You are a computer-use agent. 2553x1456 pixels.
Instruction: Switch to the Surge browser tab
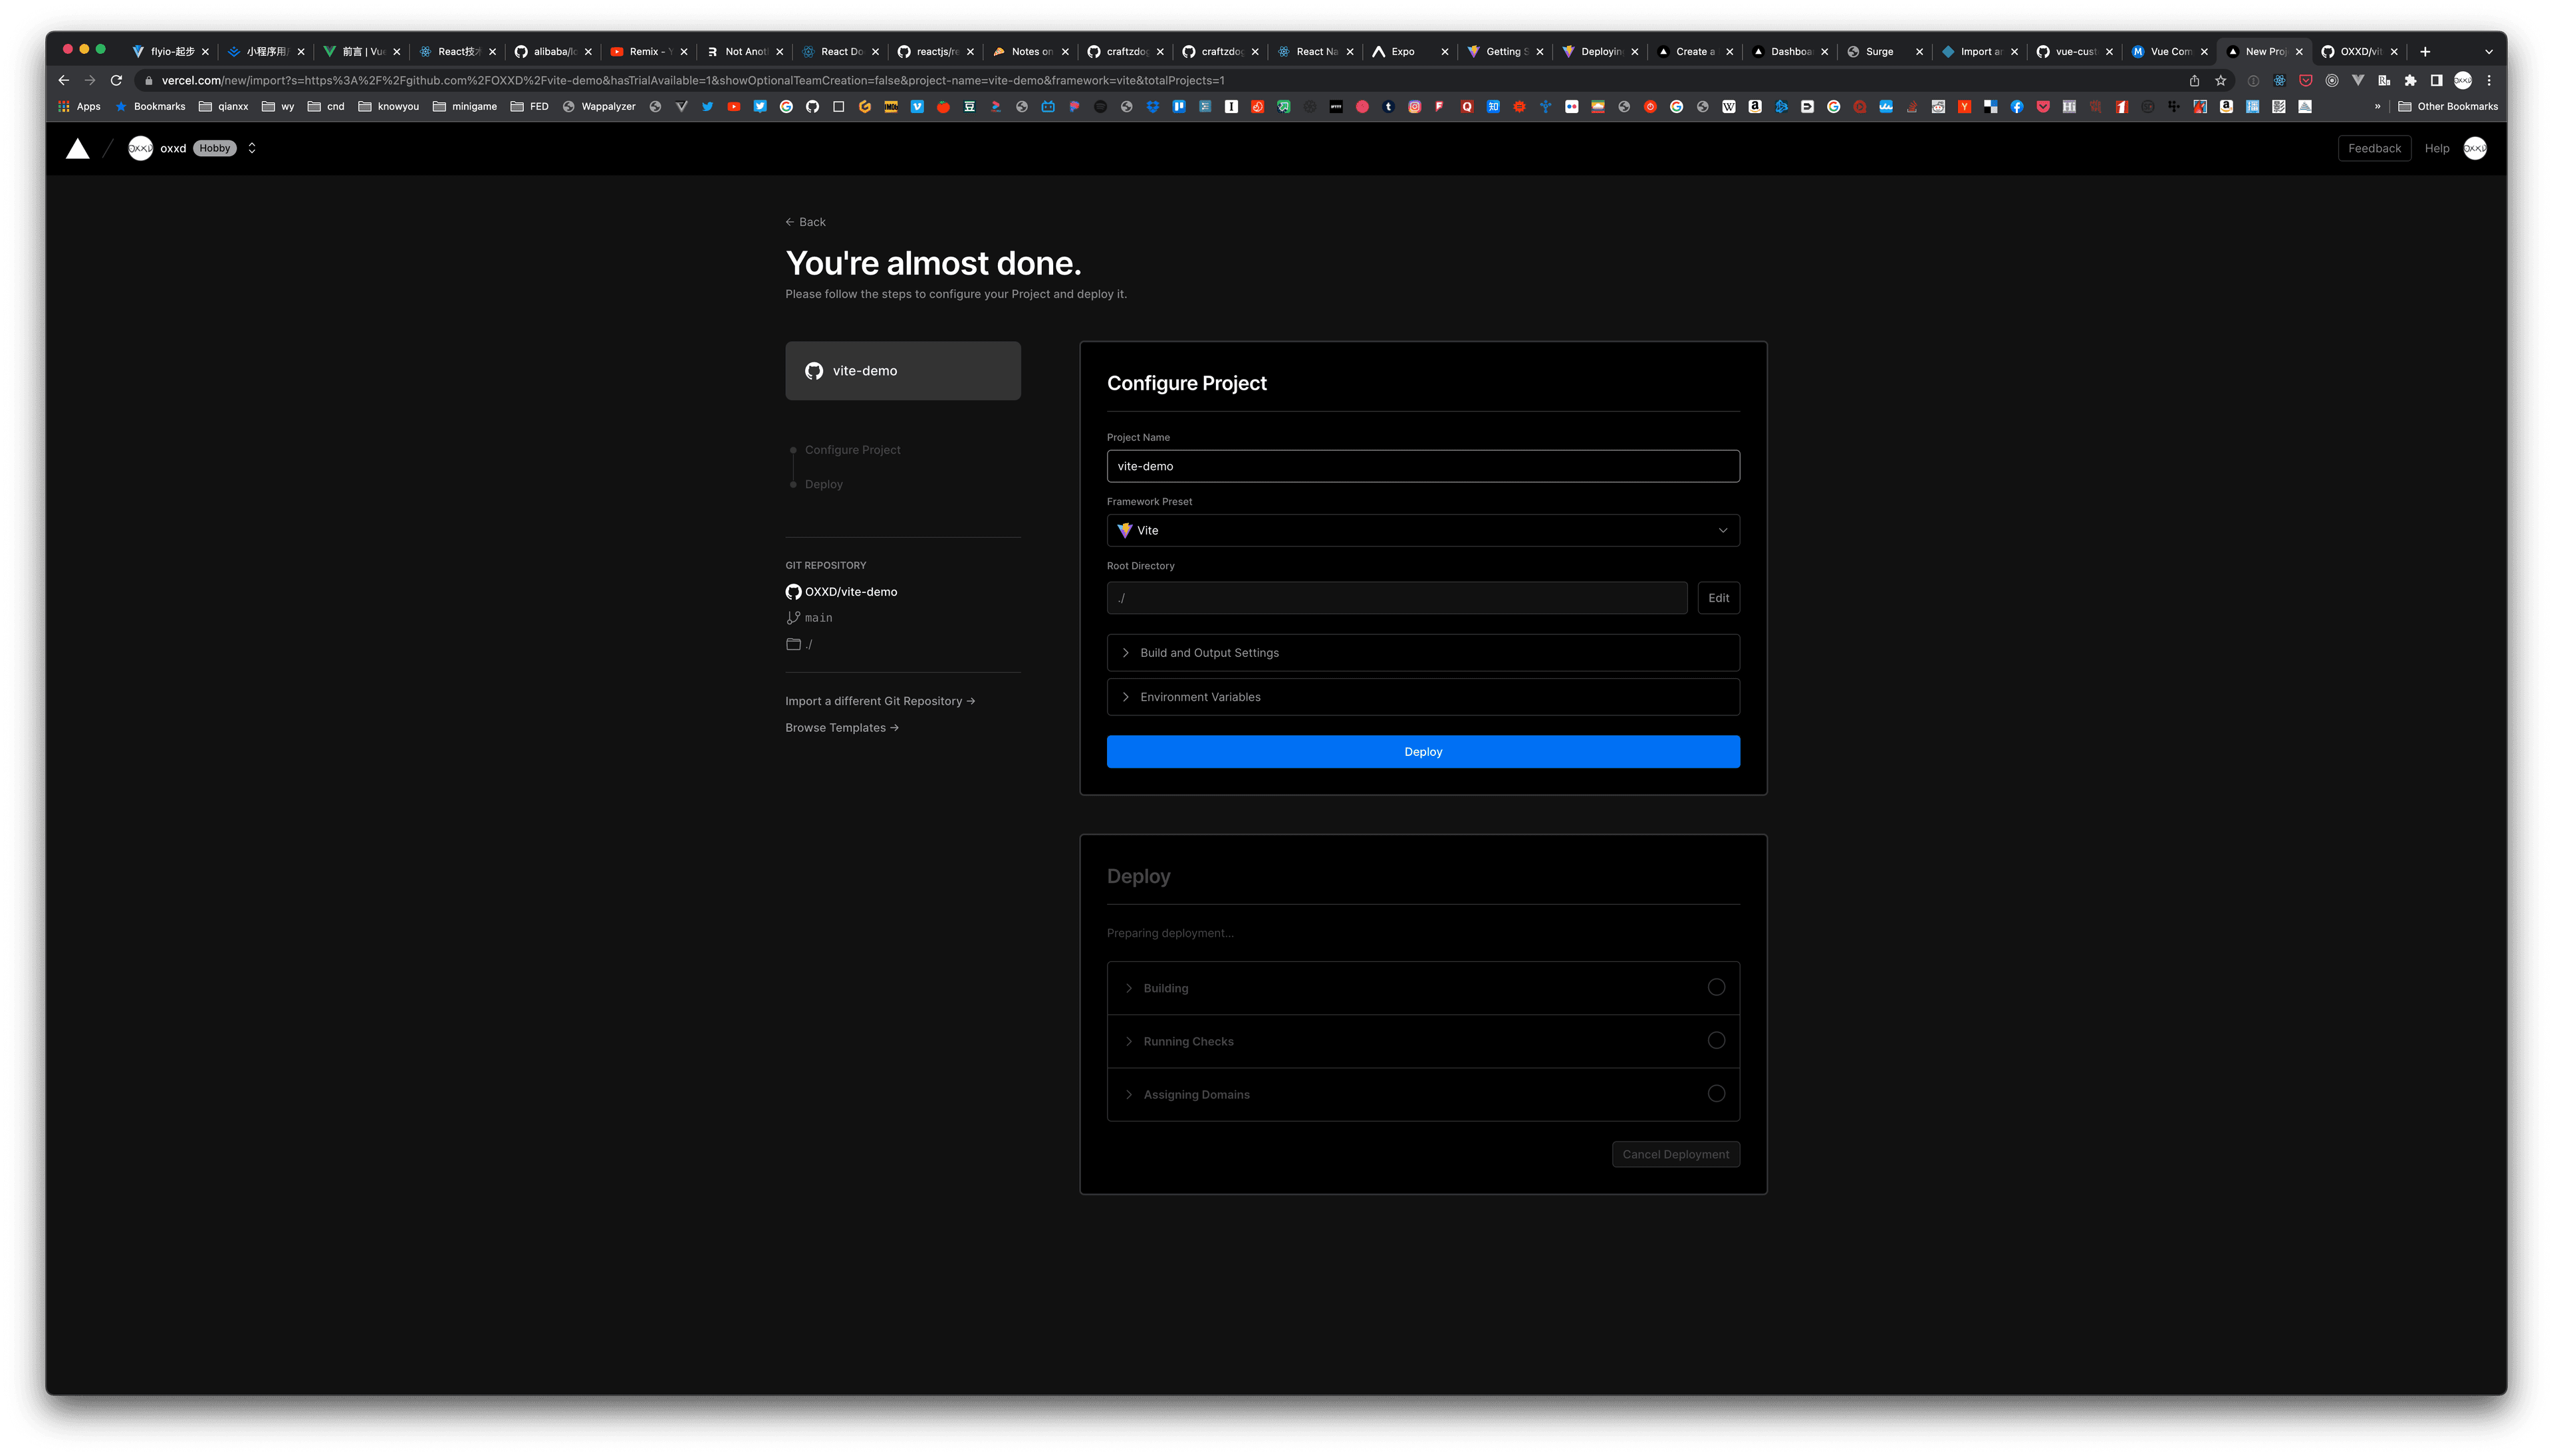click(1879, 52)
